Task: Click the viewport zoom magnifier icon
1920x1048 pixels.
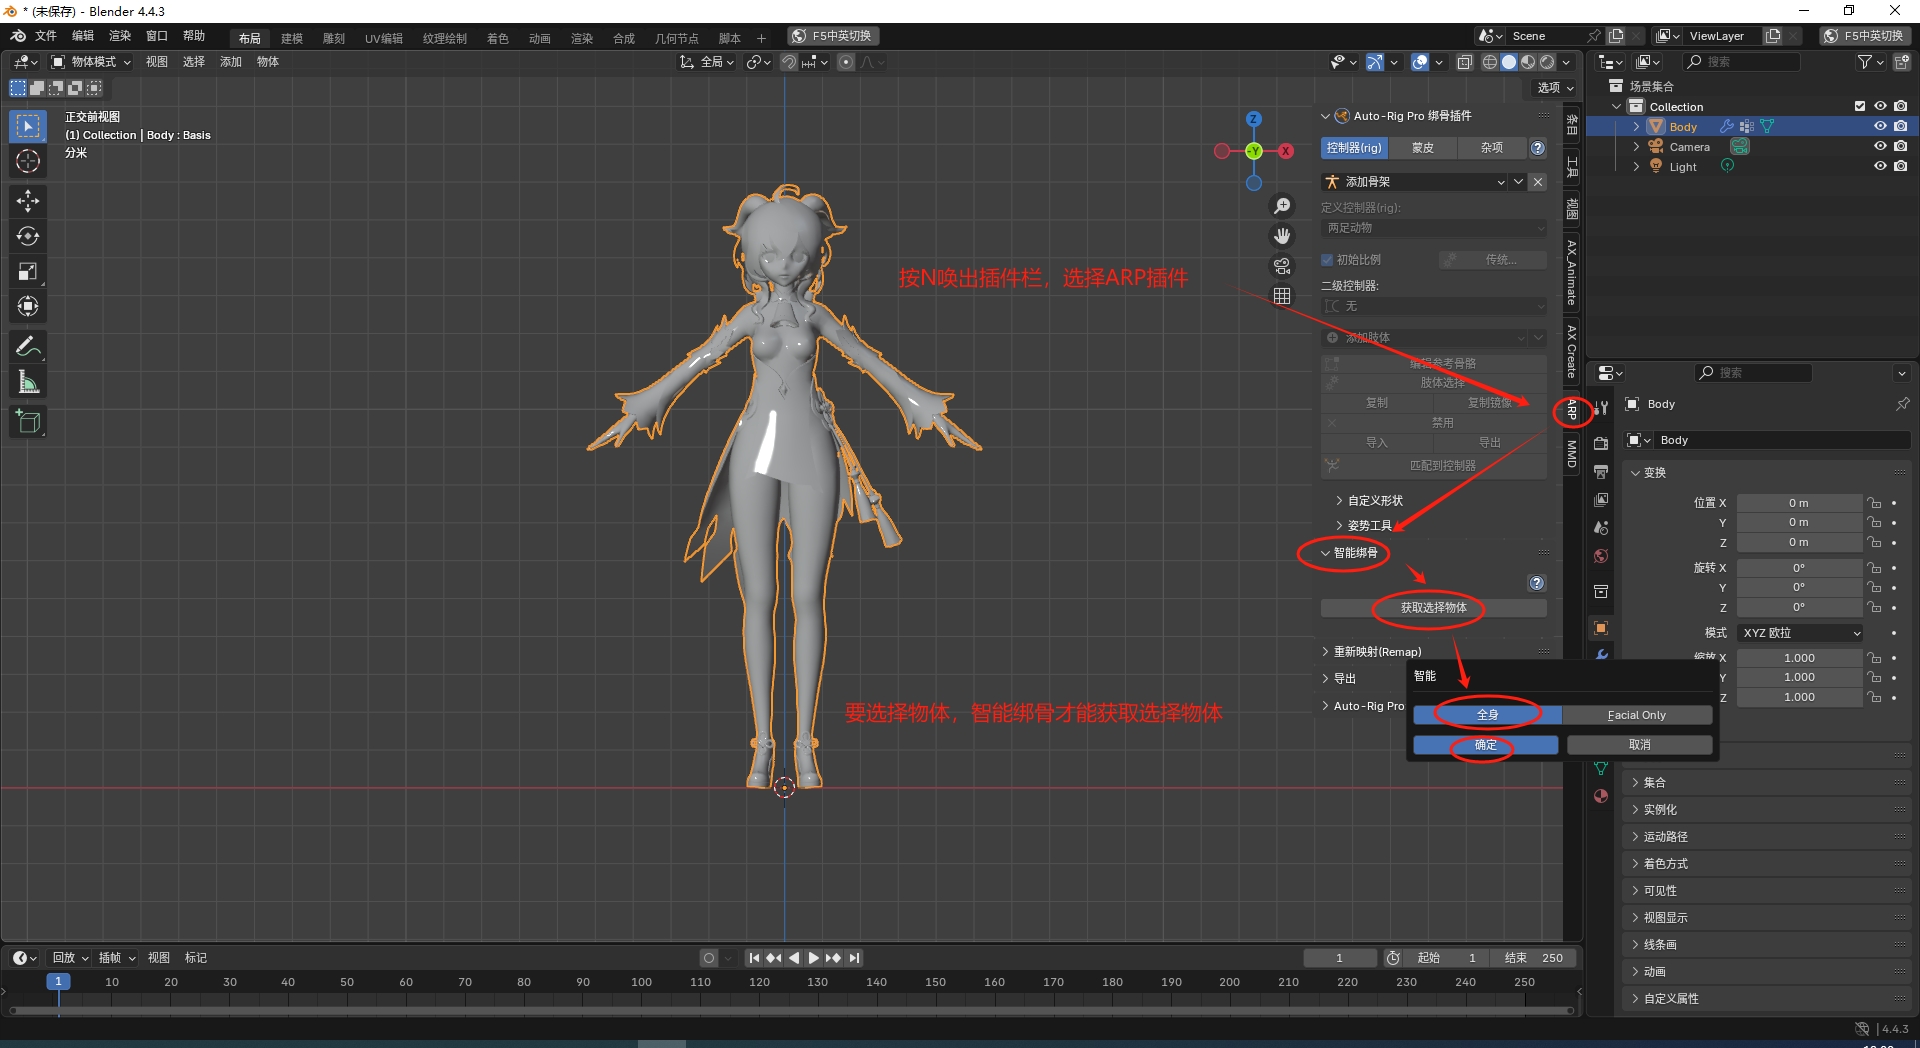Action: (1282, 206)
